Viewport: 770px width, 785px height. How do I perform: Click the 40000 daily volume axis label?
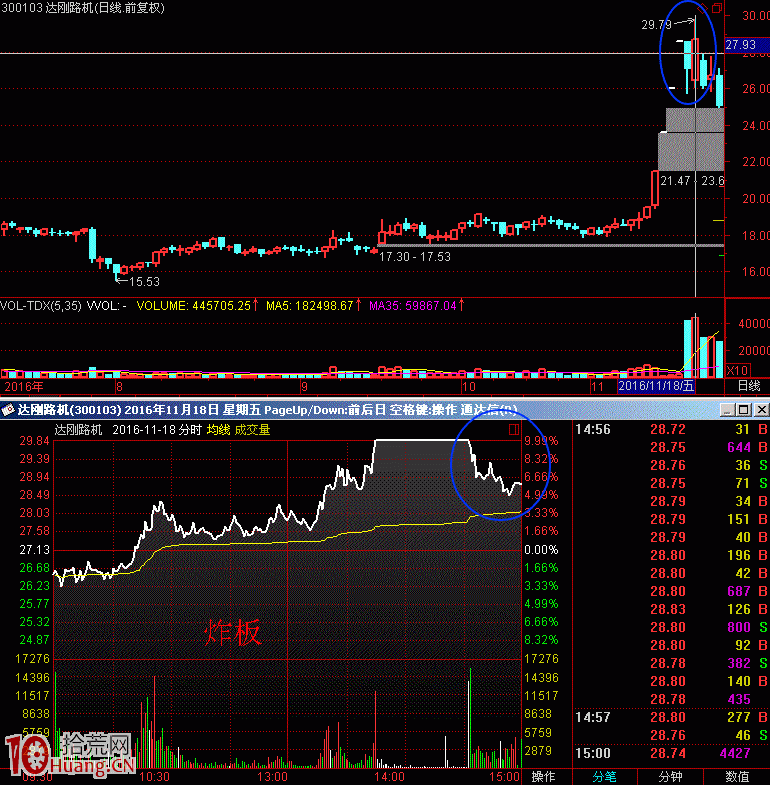click(754, 323)
